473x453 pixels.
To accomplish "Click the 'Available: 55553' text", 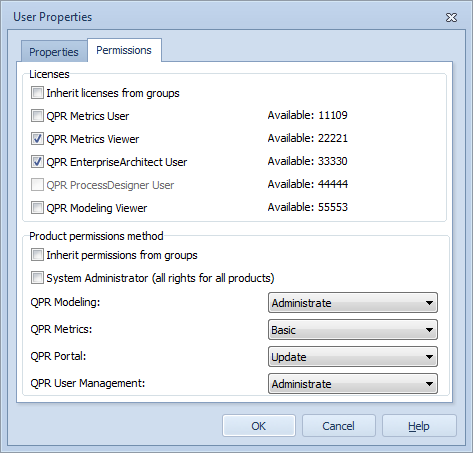I will pyautogui.click(x=308, y=207).
